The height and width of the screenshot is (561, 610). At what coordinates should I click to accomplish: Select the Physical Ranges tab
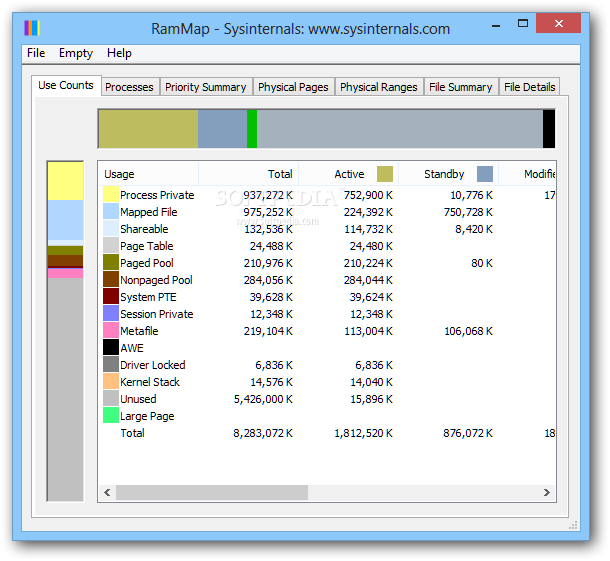point(379,87)
